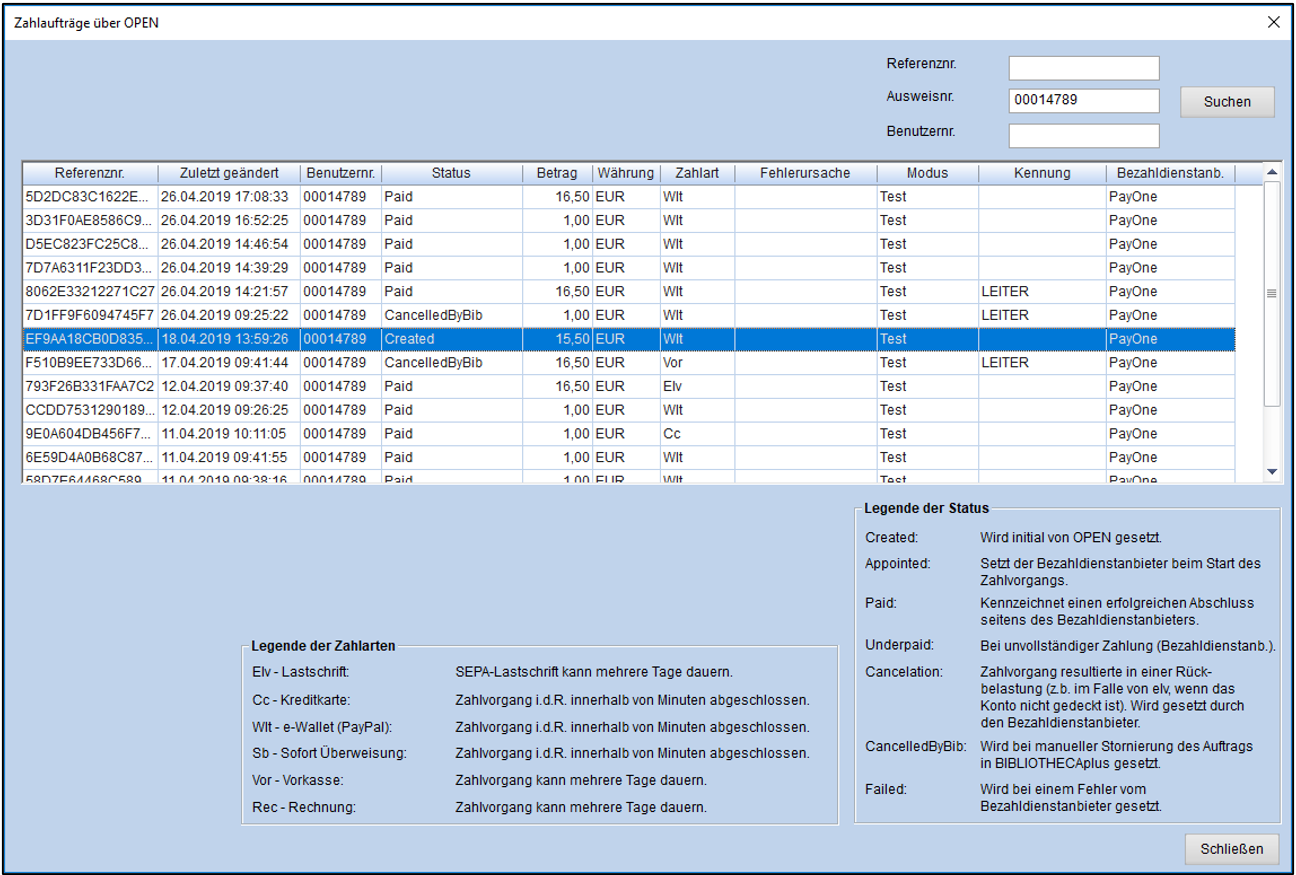The width and height of the screenshot is (1296, 875).
Task: Sort by Betrag column header
Action: (557, 173)
